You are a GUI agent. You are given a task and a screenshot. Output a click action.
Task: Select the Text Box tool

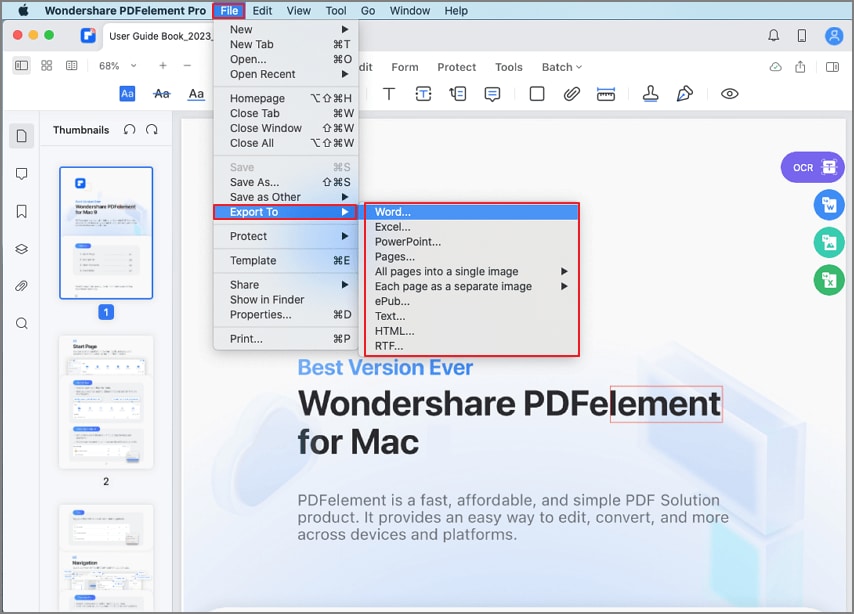423,94
